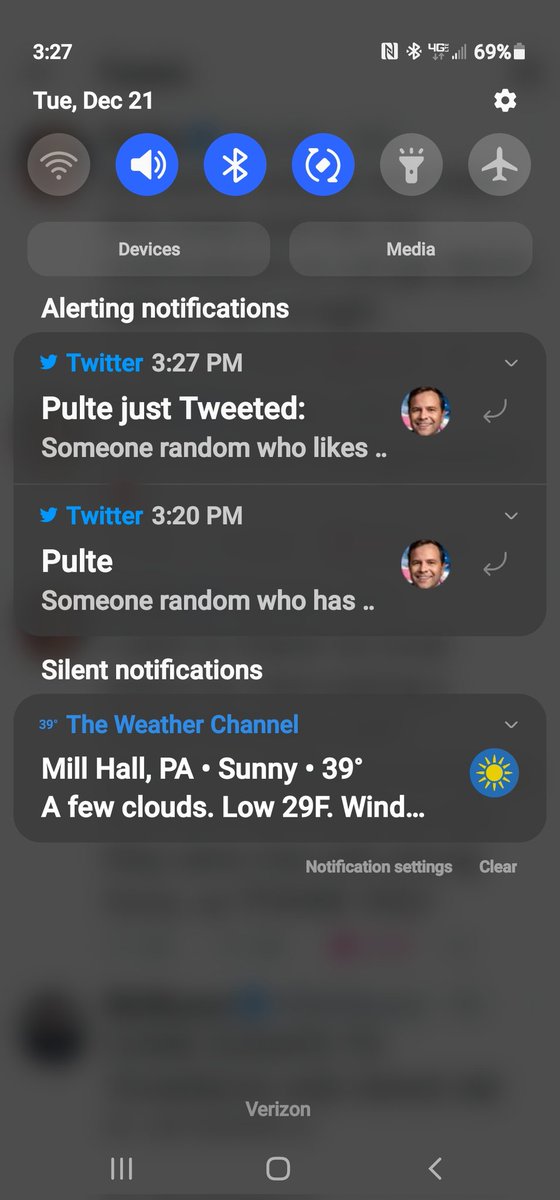Image resolution: width=560 pixels, height=1200 pixels.
Task: Expand the 3:20 PM Twitter notification
Action: 511,516
